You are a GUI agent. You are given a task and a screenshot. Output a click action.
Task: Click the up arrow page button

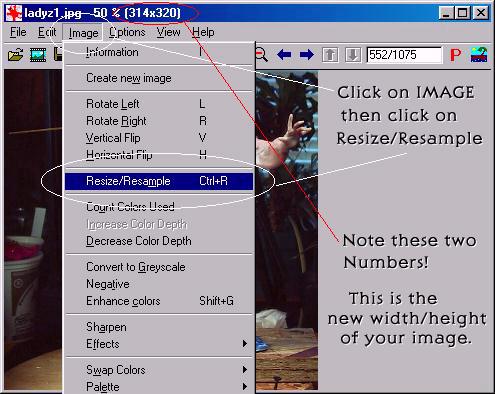330,55
